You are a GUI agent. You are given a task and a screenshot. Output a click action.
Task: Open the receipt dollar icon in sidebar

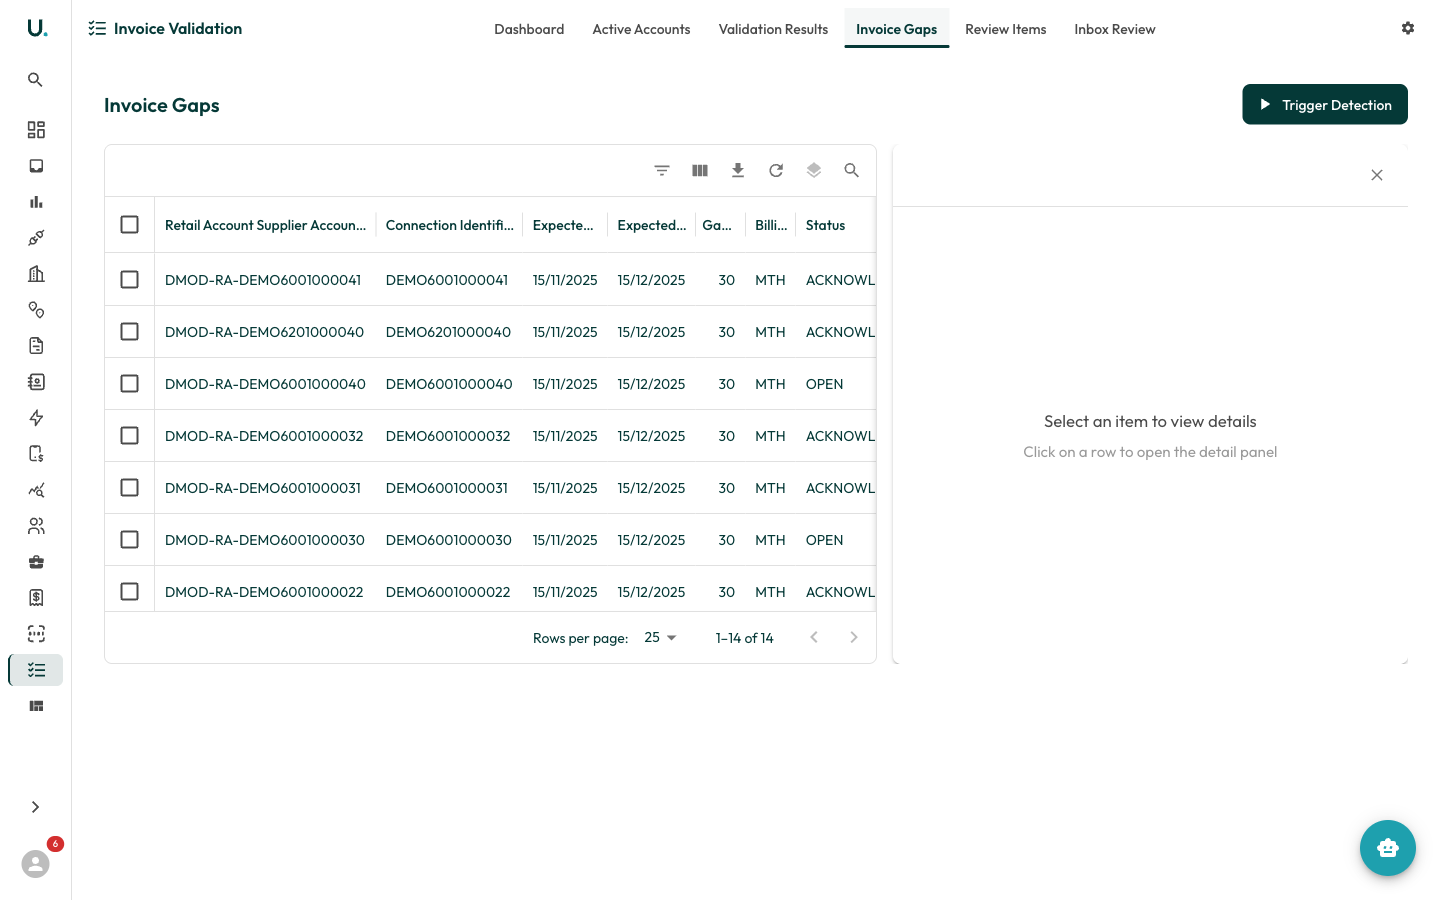[36, 598]
